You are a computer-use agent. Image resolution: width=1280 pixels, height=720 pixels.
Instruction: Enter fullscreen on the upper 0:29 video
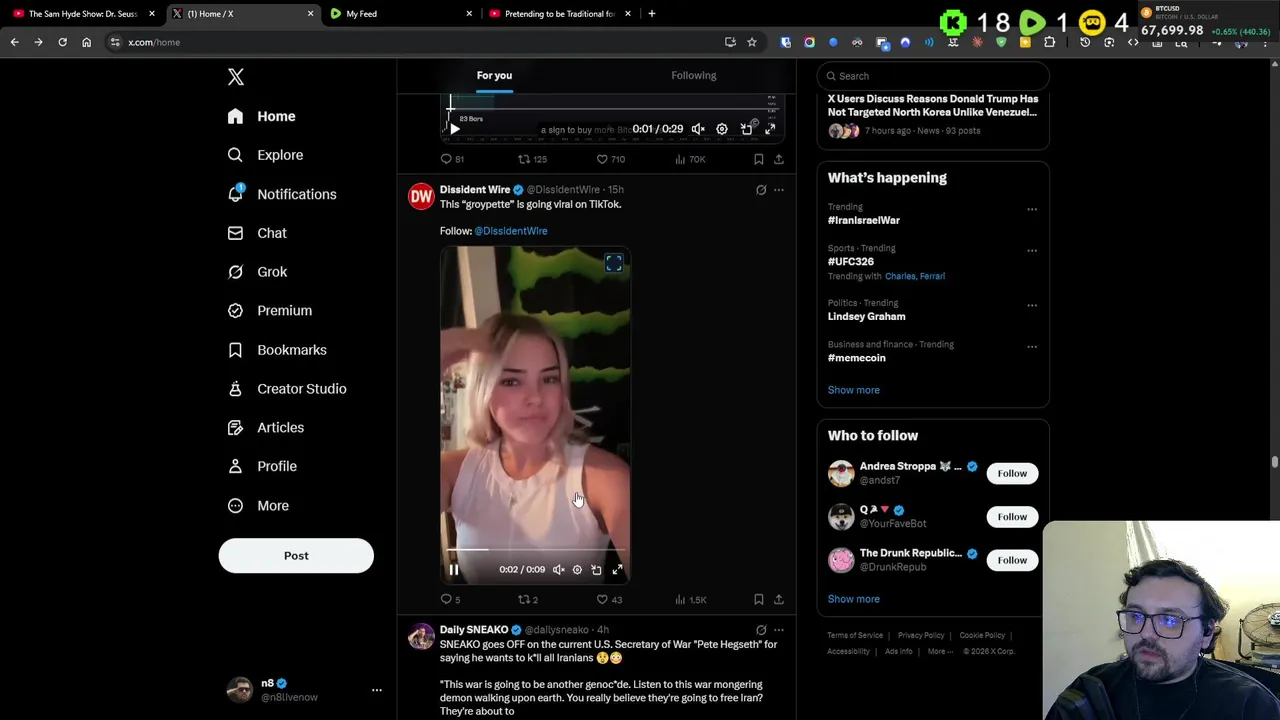point(770,129)
